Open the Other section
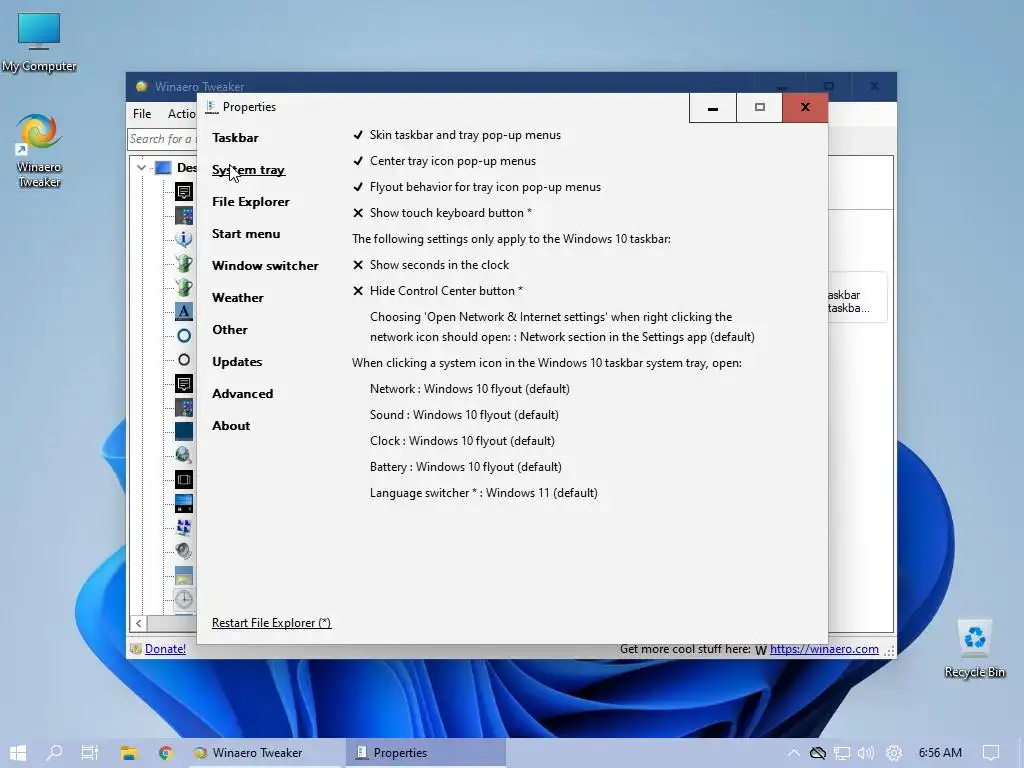Viewport: 1024px width, 768px height. 230,330
